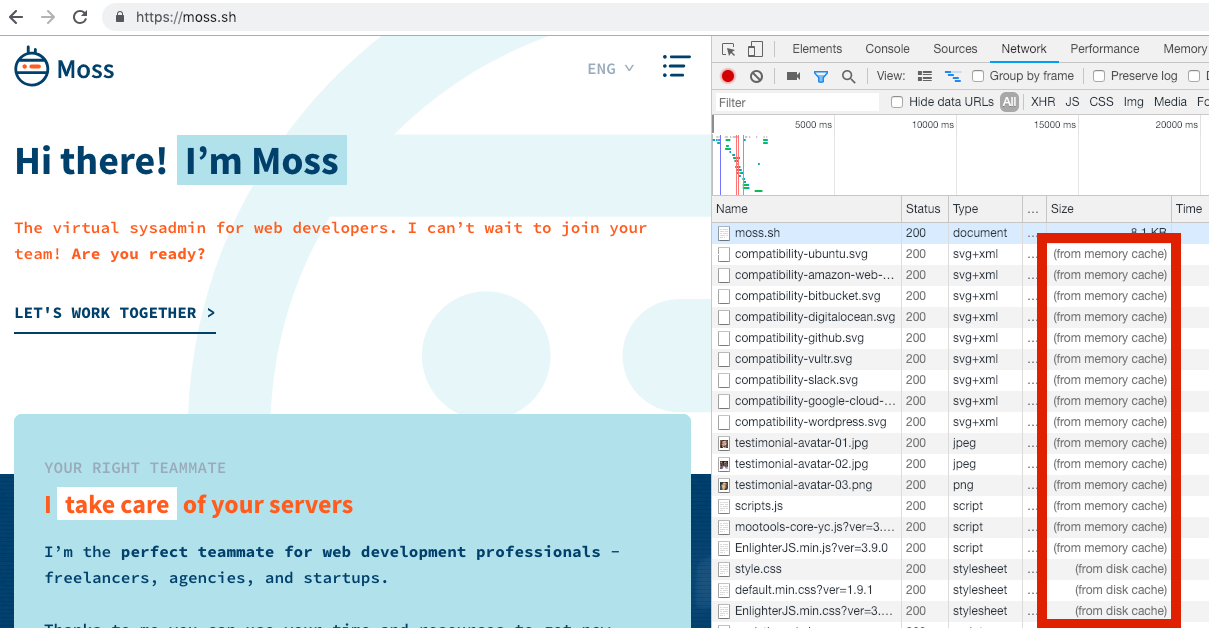Clear the network log with the clear icon

click(x=757, y=76)
